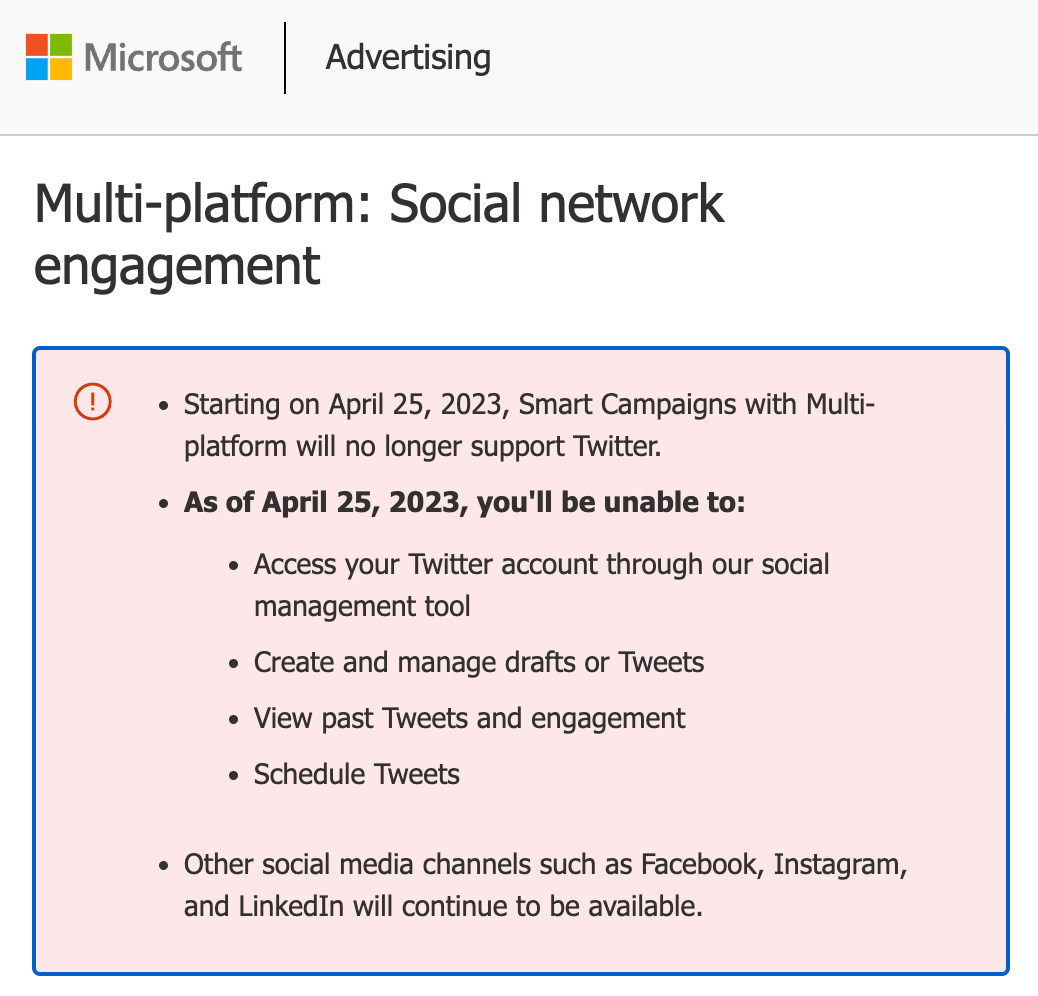1038x996 pixels.
Task: Click the 'Starting on April 25, 2023' bullet
Action: [x=529, y=425]
